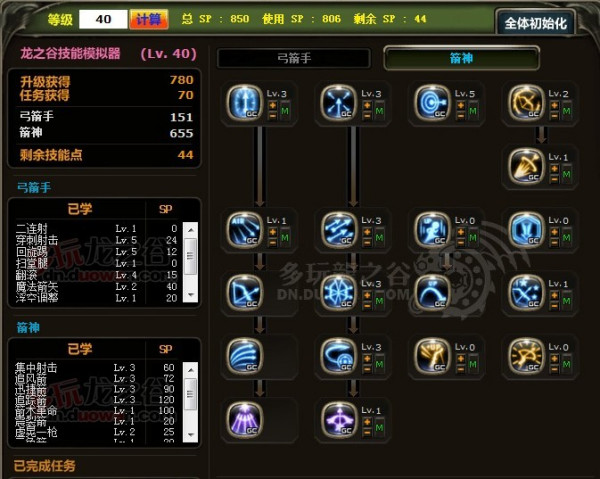The height and width of the screenshot is (479, 600).
Task: Click the 计算 calculate button
Action: point(149,19)
